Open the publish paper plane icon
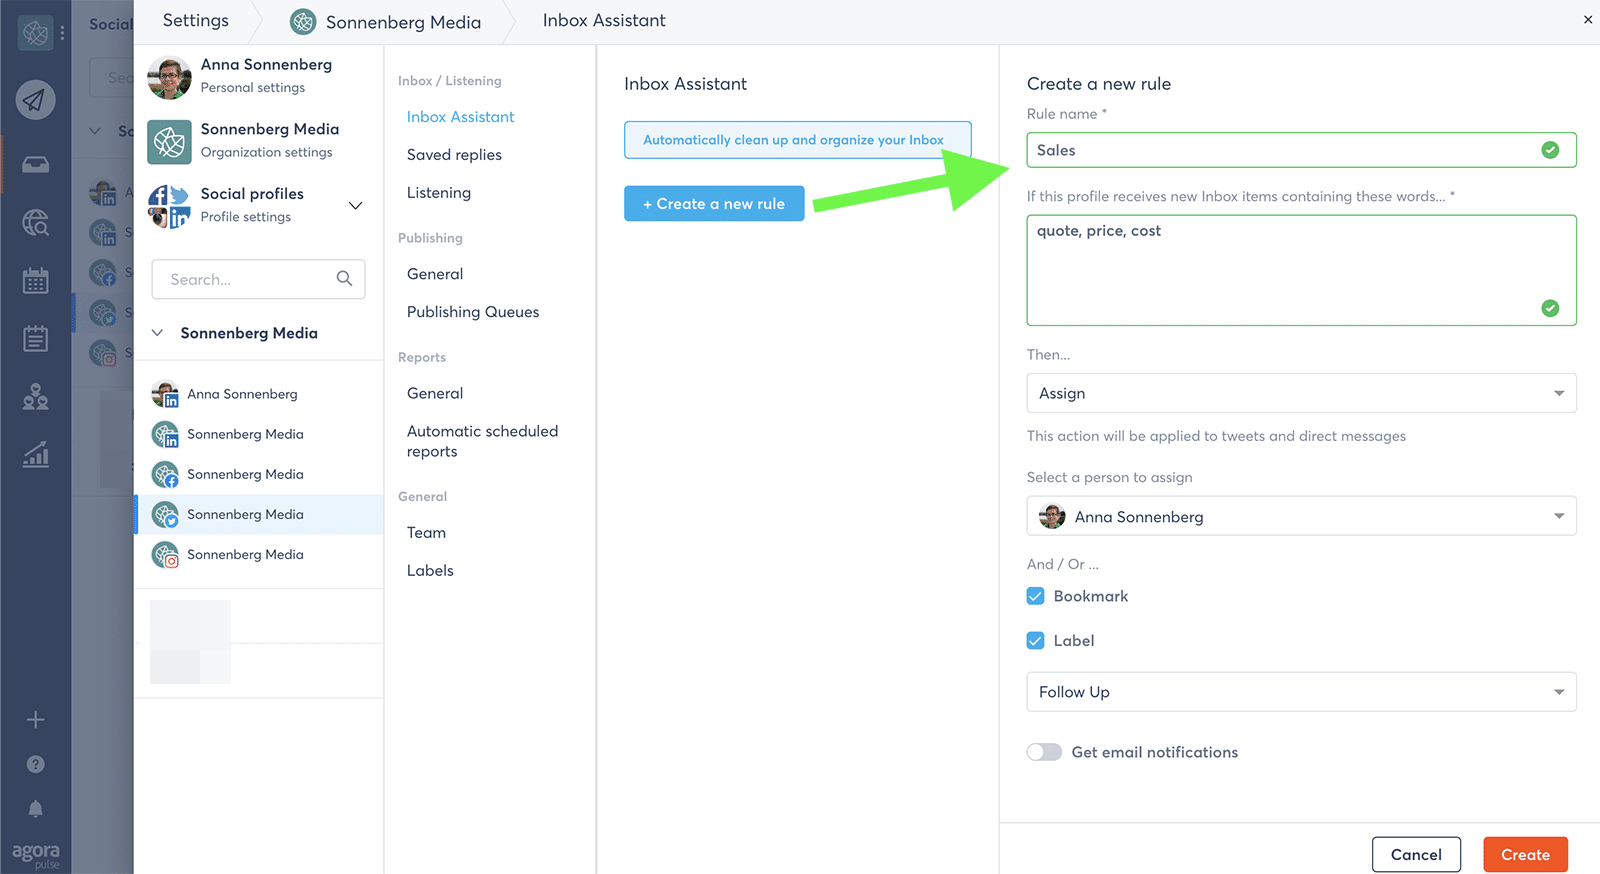 (35, 100)
